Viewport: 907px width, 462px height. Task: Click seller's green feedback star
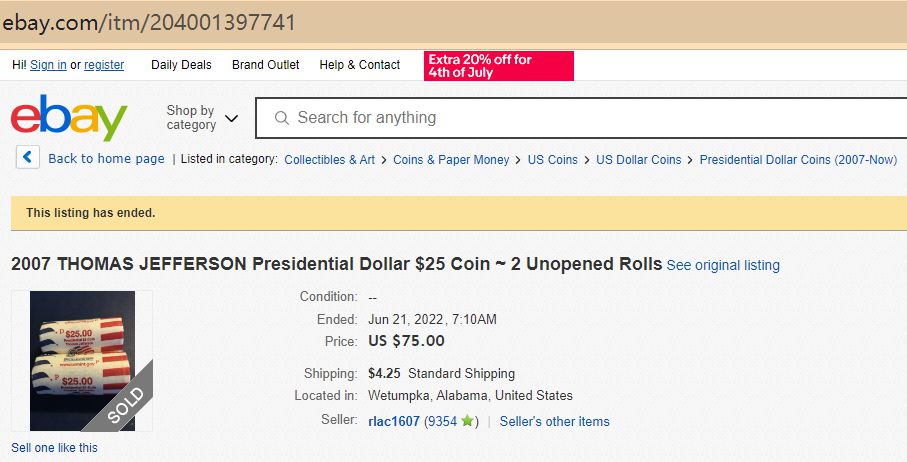(467, 421)
